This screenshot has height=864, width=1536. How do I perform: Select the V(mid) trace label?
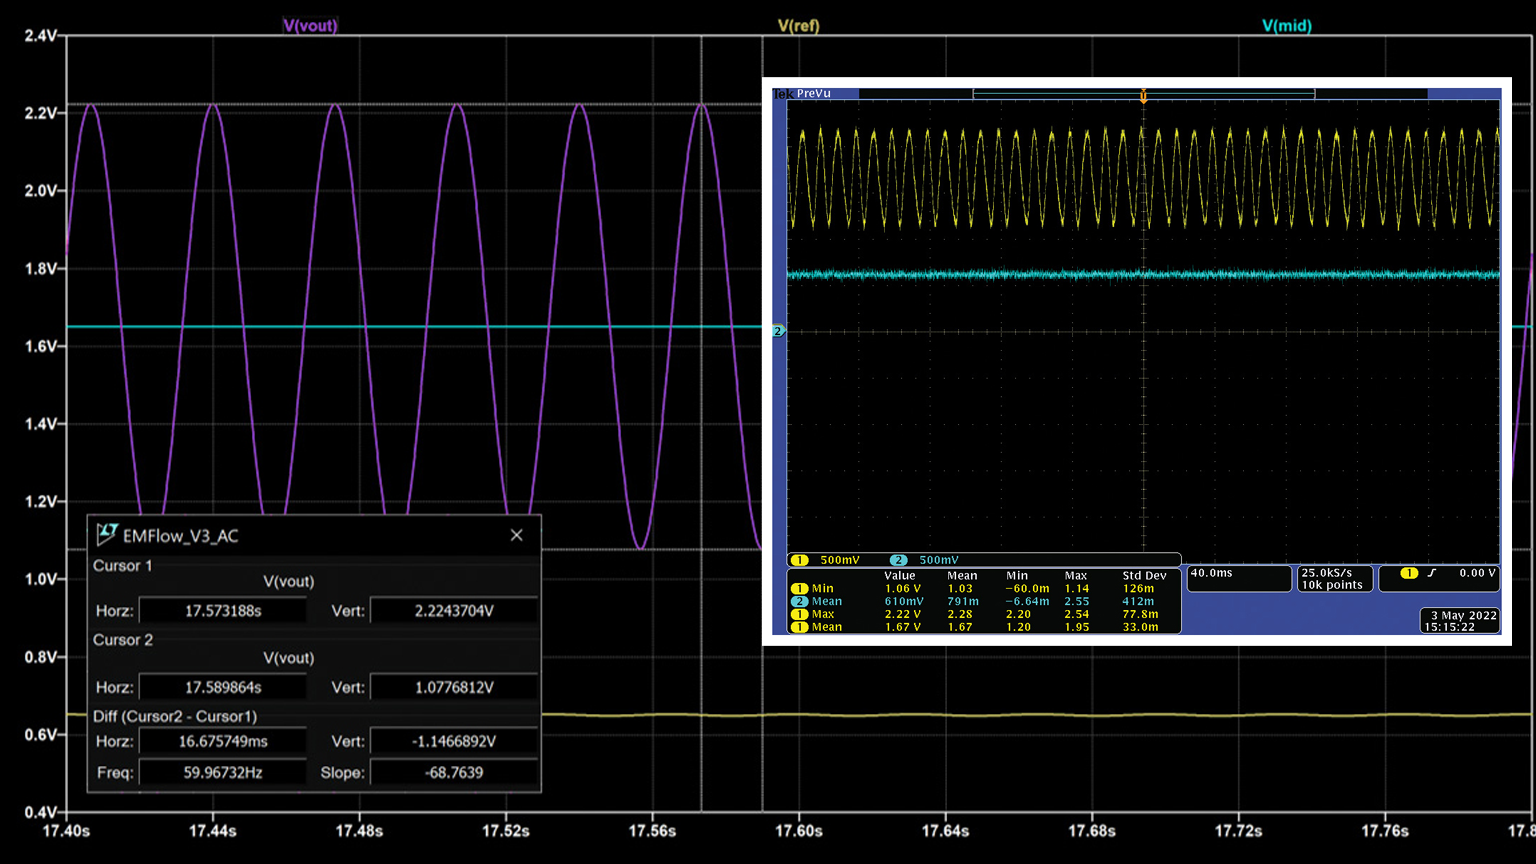click(1286, 26)
